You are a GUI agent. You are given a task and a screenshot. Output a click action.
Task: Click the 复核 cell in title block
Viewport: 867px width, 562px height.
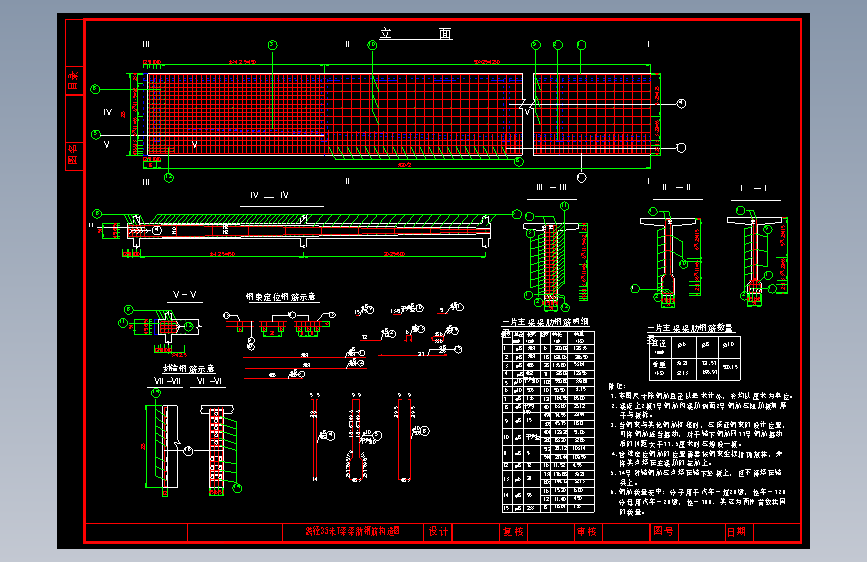[513, 532]
